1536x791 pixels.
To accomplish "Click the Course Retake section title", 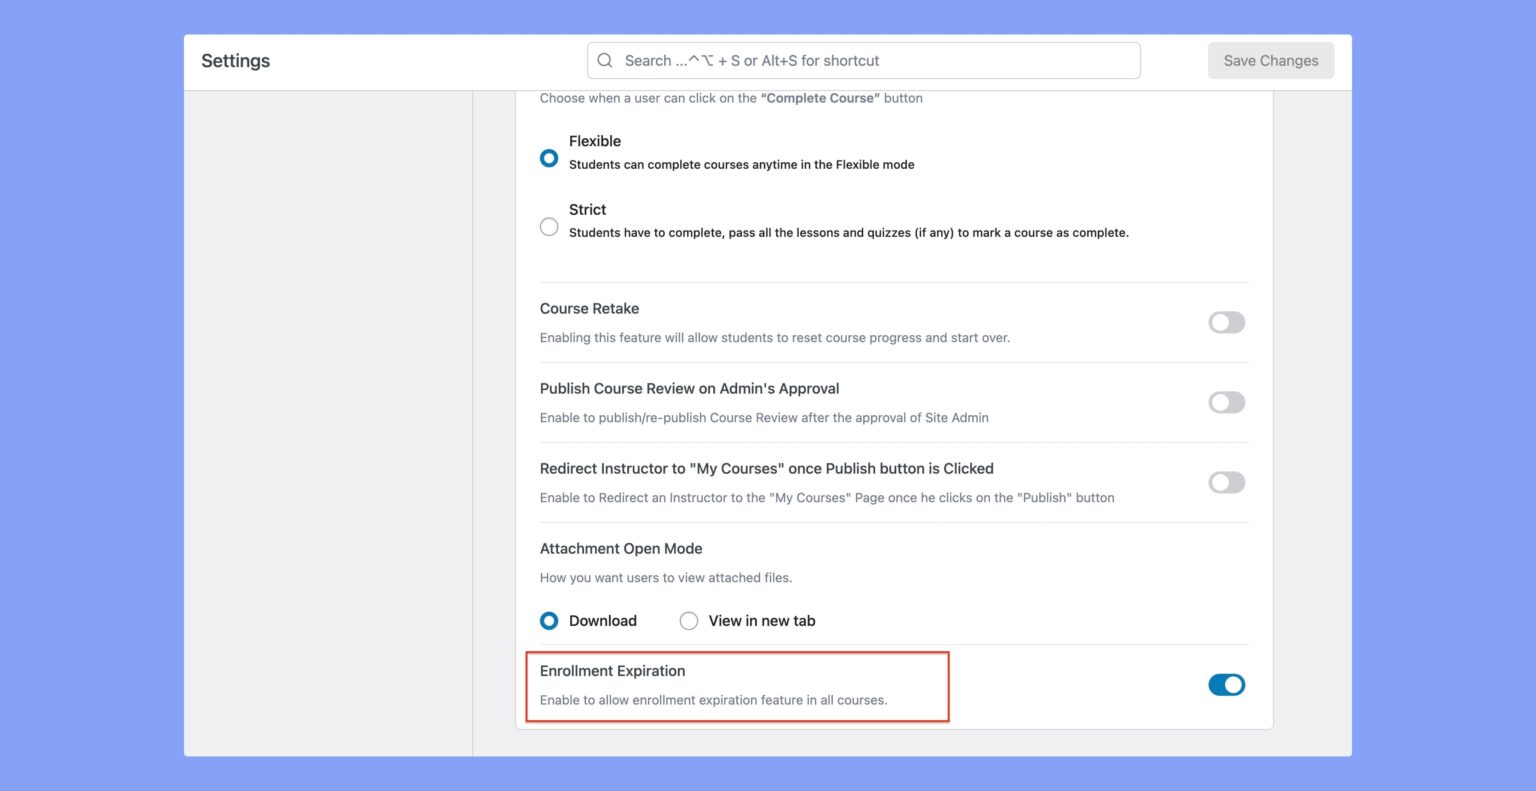I will click(589, 308).
